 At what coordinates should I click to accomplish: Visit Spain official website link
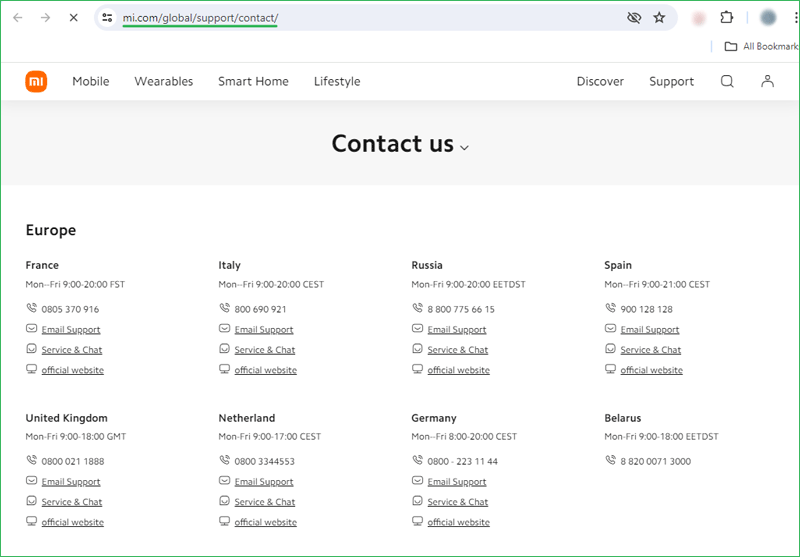[652, 370]
